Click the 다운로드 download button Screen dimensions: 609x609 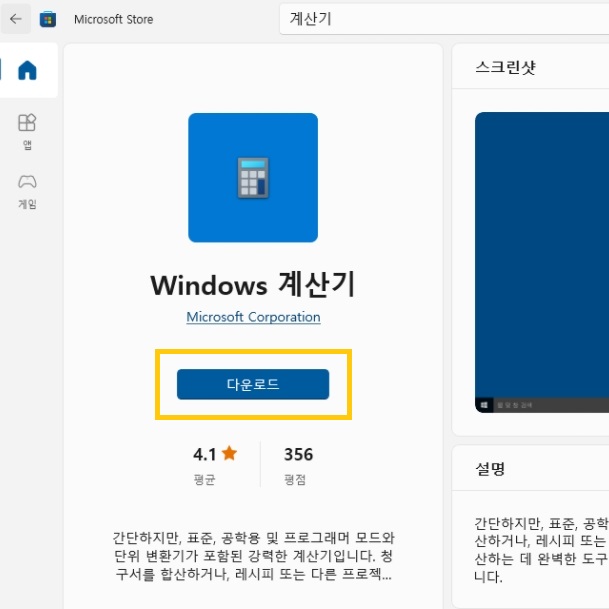(253, 384)
